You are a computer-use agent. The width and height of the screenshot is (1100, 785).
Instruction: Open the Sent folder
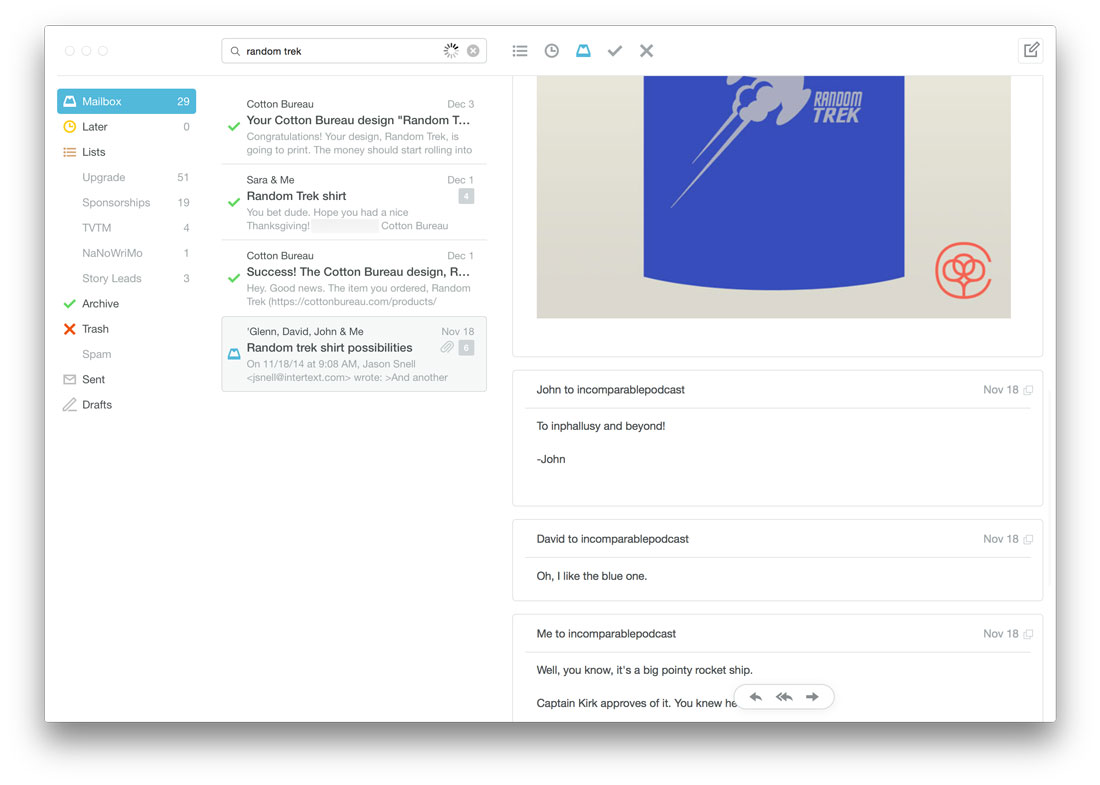click(126, 379)
